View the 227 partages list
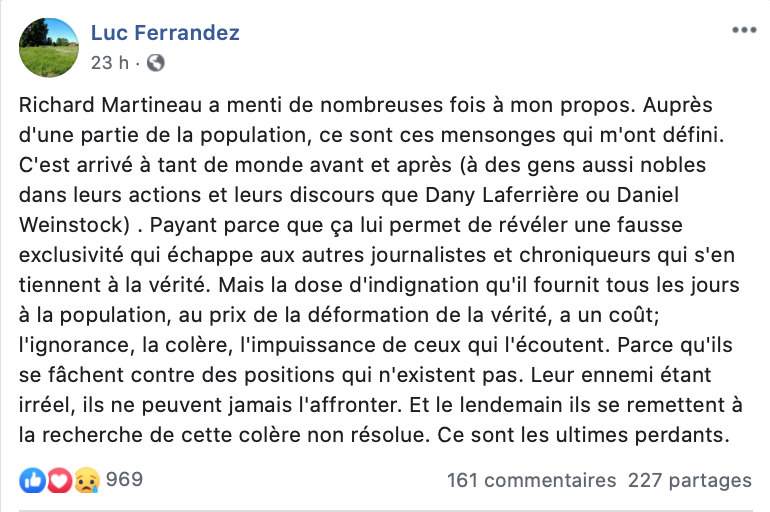 [689, 480]
